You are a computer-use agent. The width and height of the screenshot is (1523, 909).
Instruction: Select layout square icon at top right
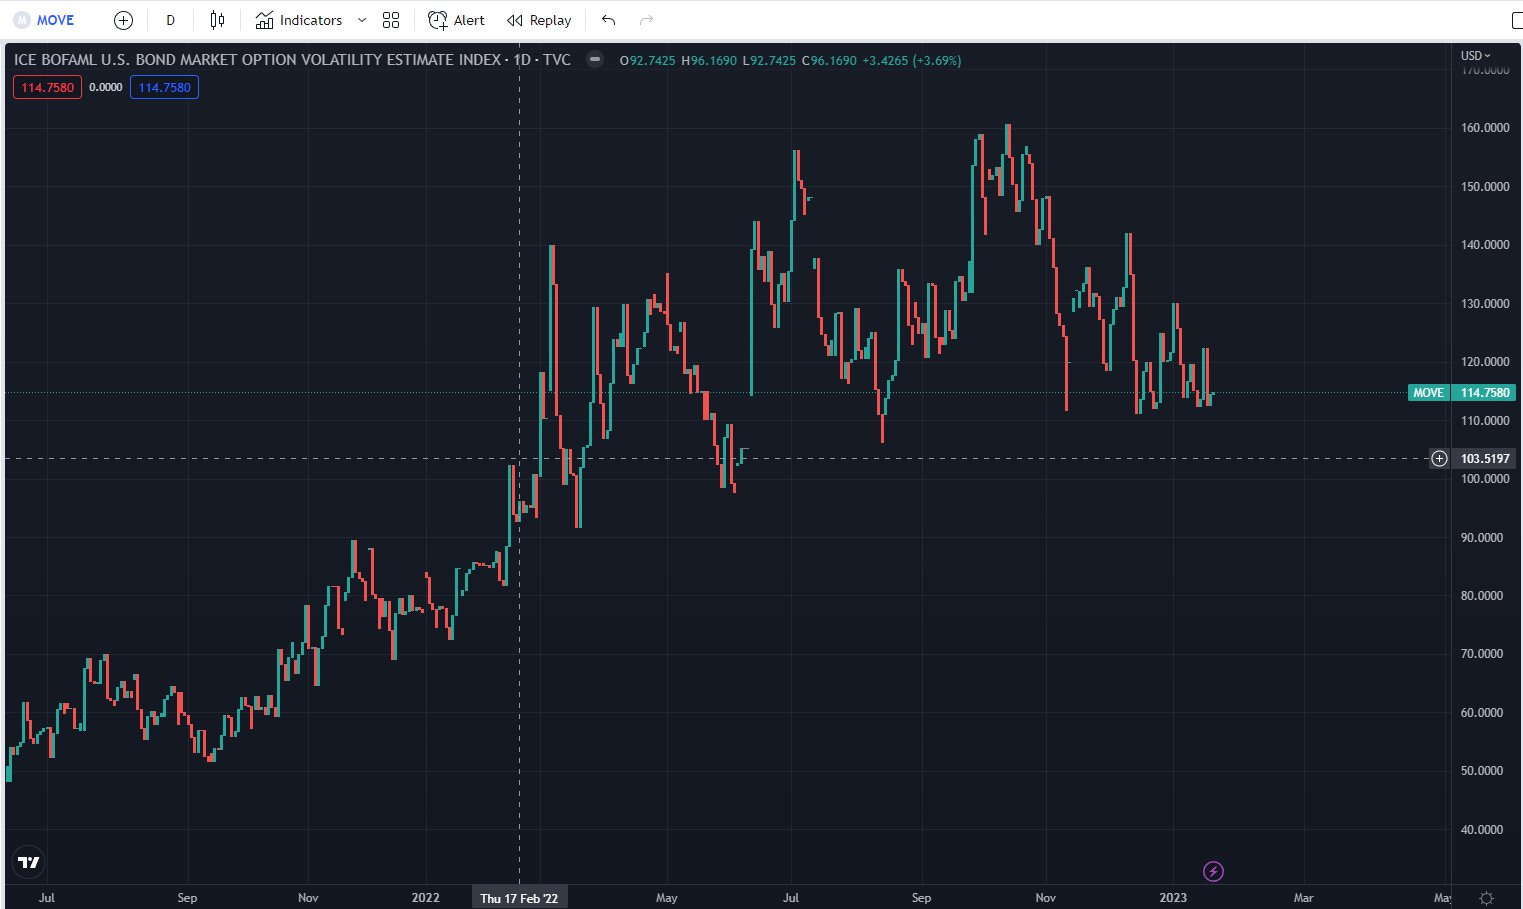1516,20
